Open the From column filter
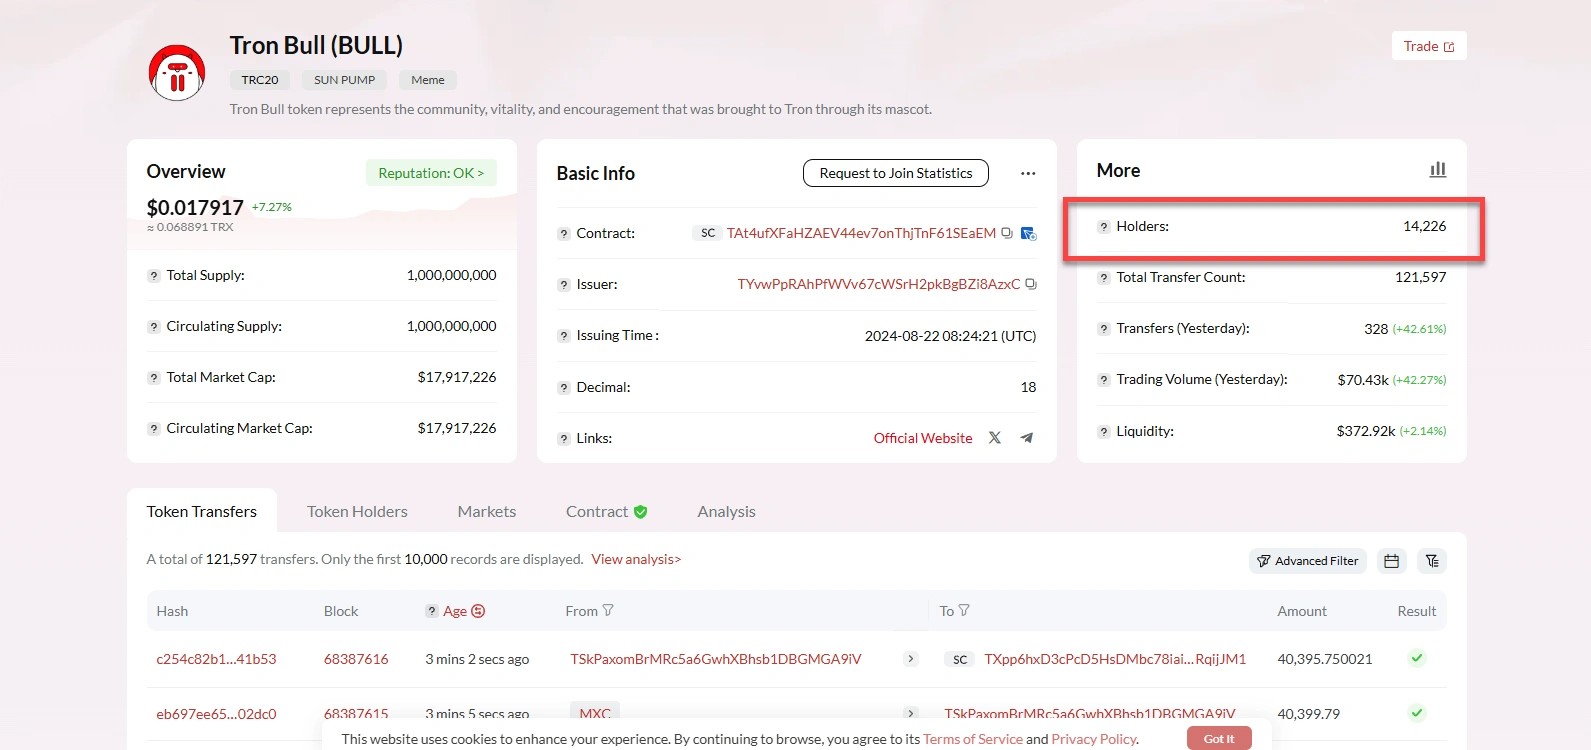The width and height of the screenshot is (1591, 750). coord(608,610)
